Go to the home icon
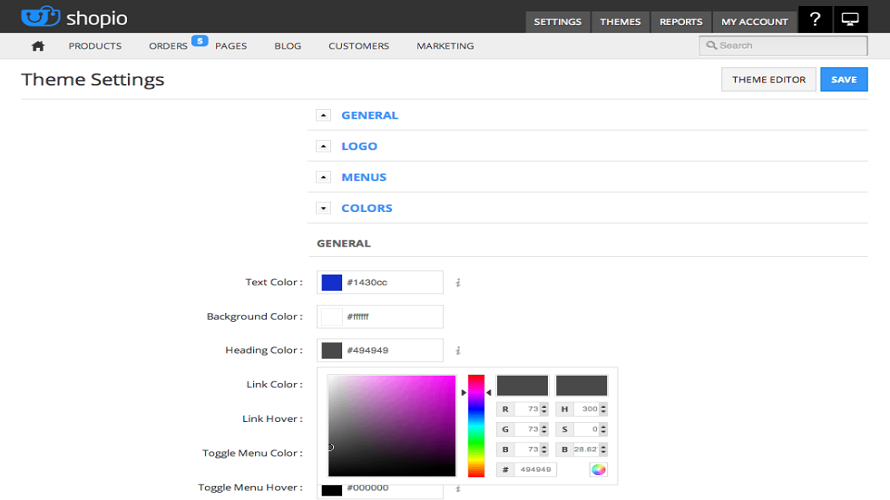 [38, 46]
